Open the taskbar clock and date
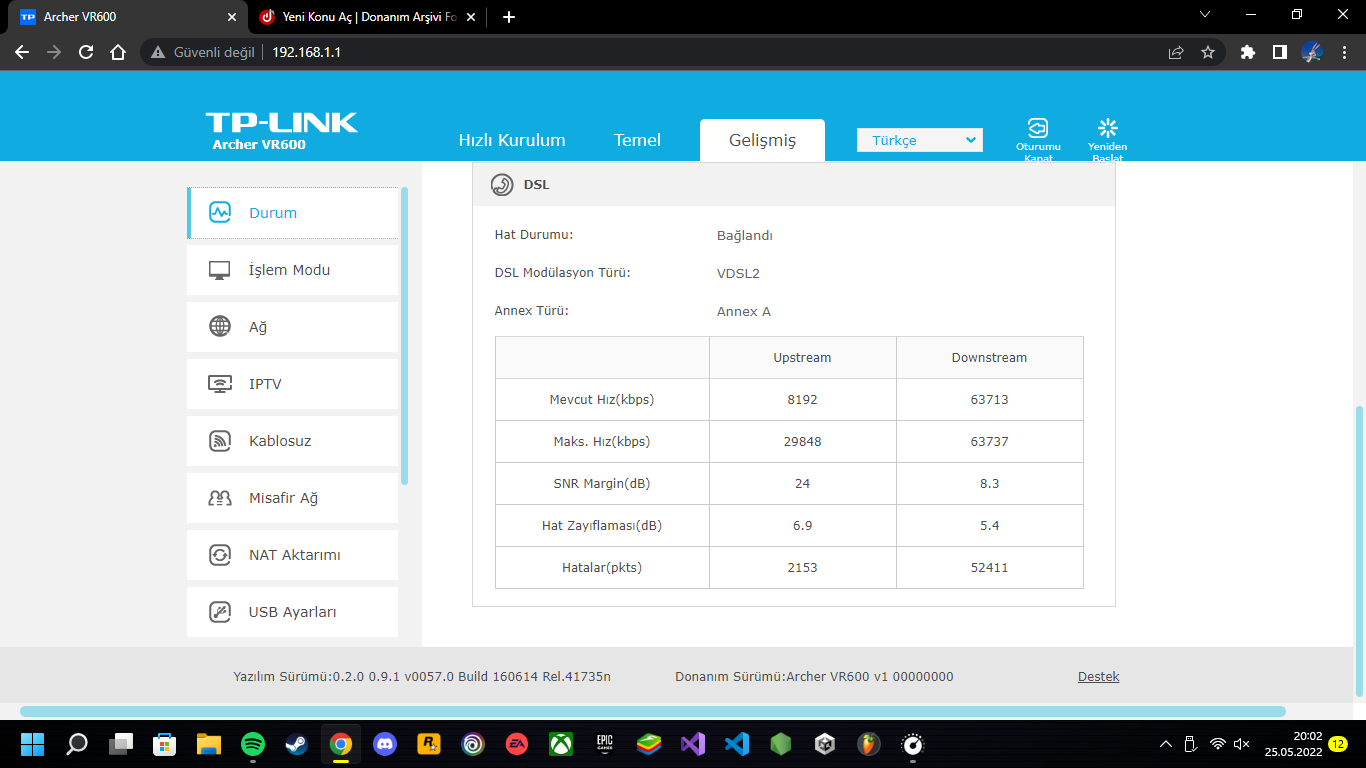The width and height of the screenshot is (1366, 768). (x=1293, y=744)
